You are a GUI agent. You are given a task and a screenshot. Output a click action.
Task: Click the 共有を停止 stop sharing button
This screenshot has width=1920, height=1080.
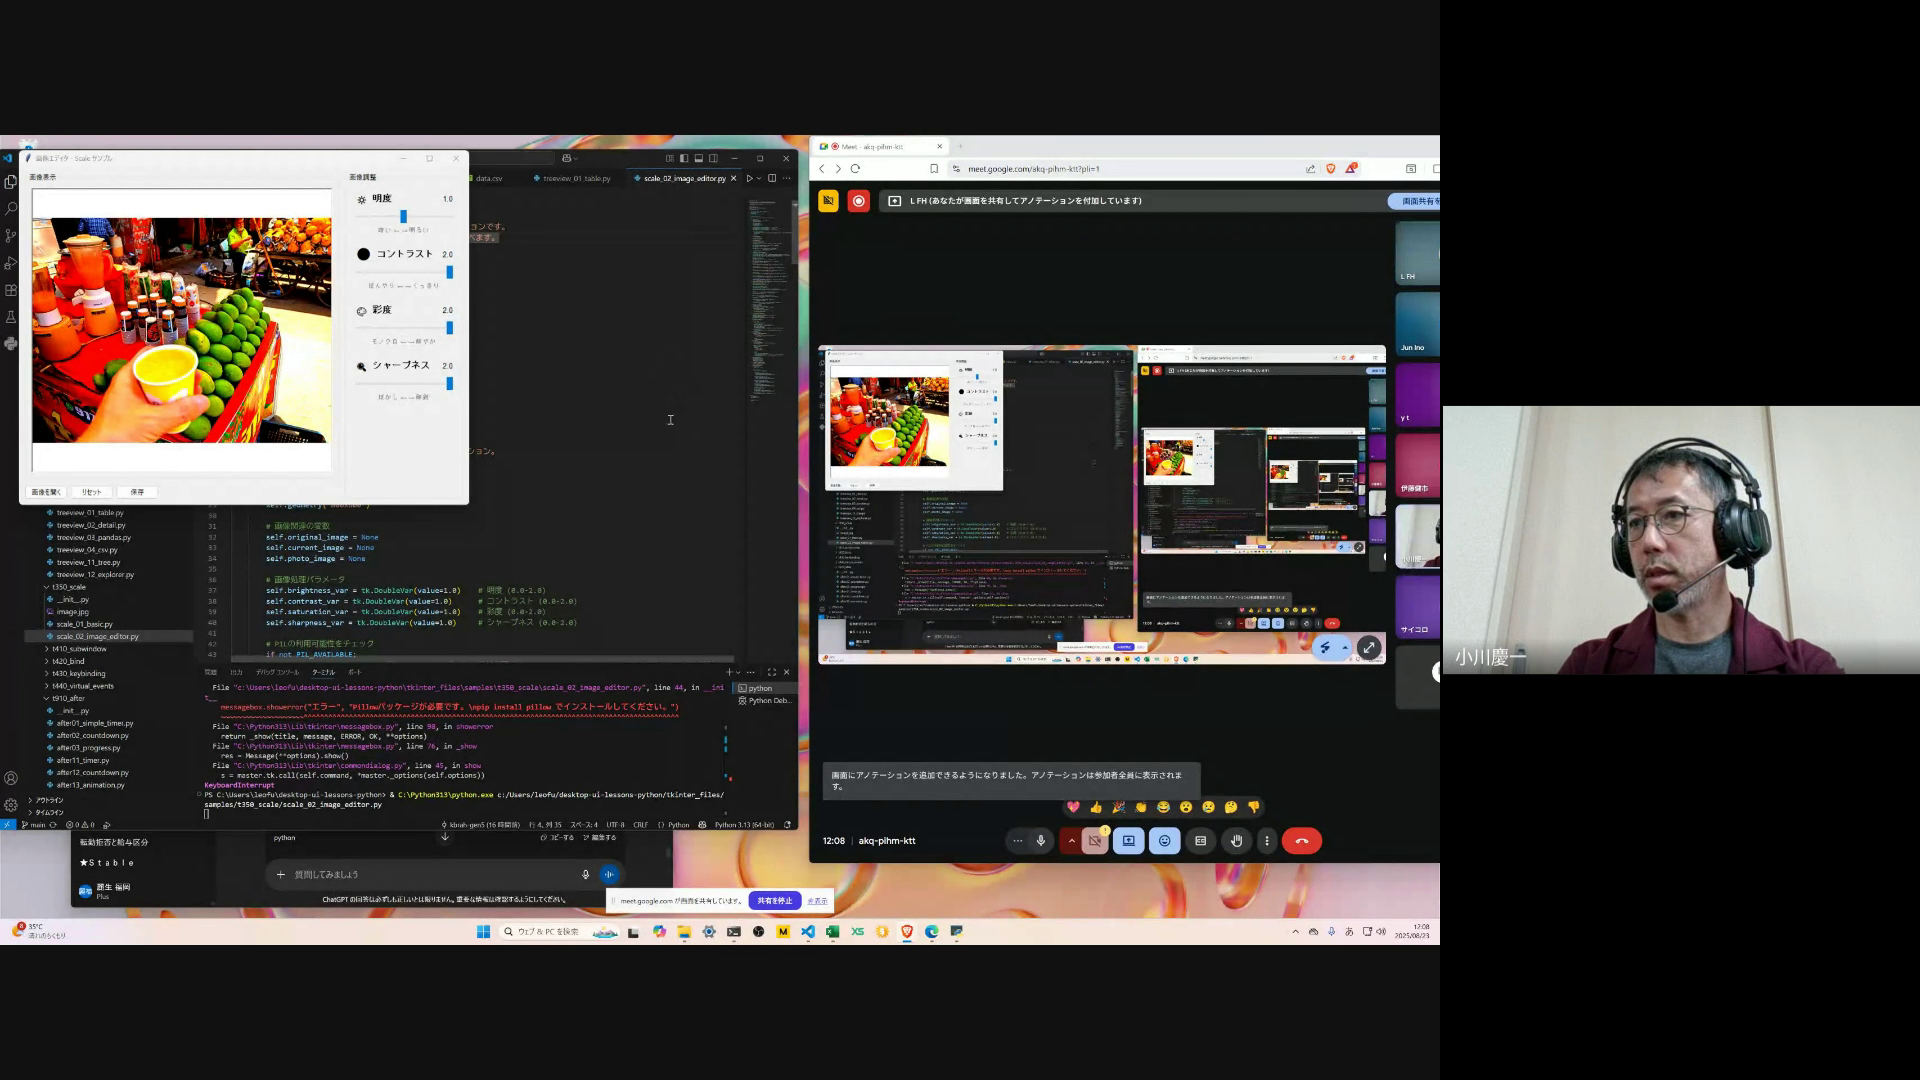coord(774,901)
